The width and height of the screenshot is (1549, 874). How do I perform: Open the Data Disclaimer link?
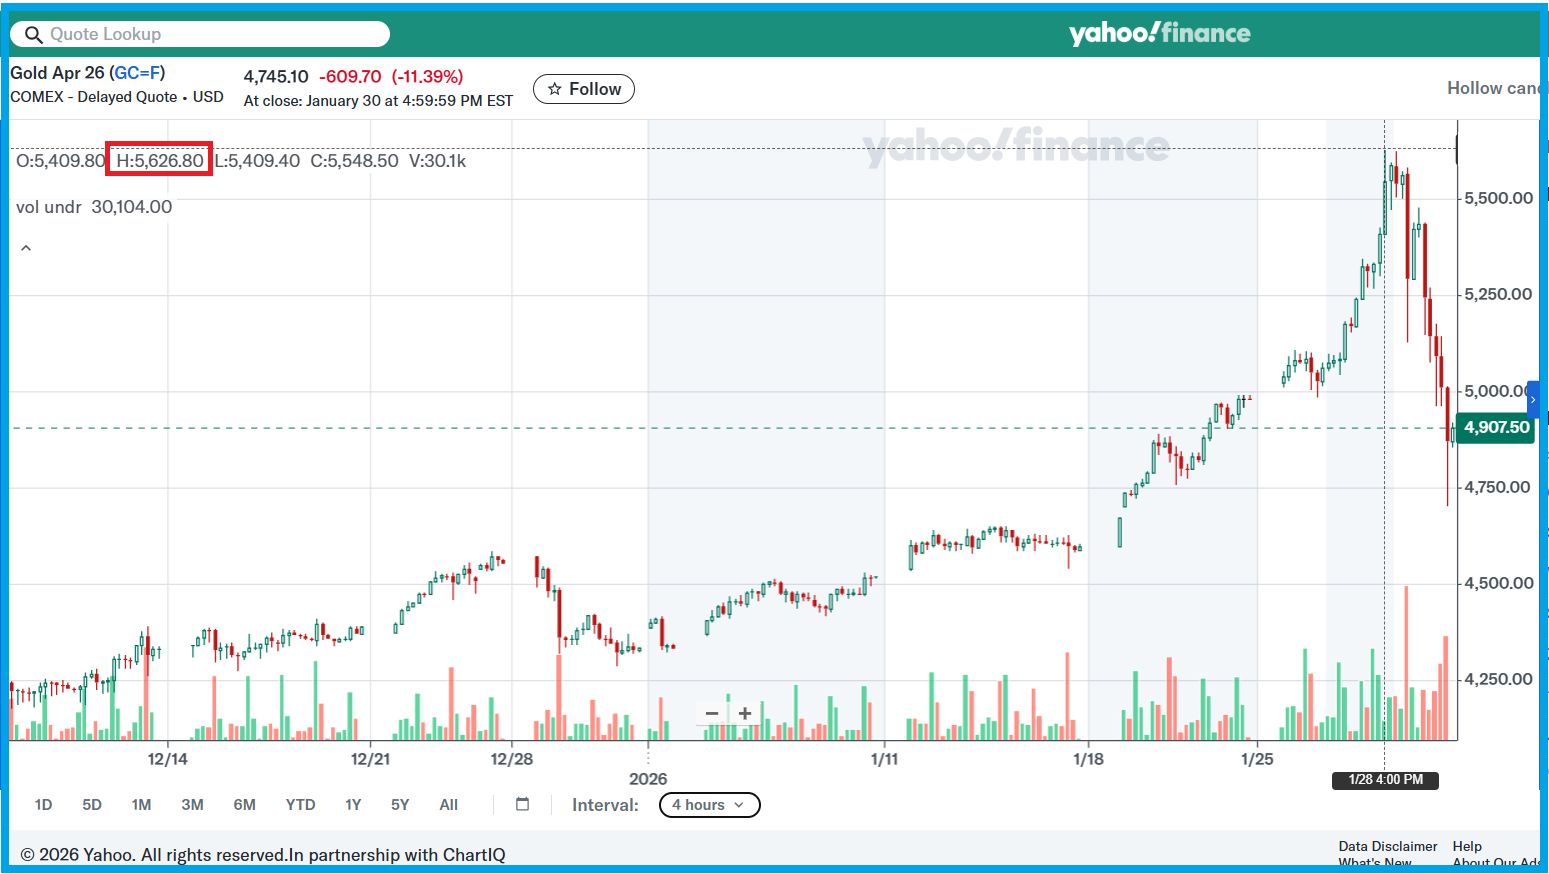[1387, 846]
